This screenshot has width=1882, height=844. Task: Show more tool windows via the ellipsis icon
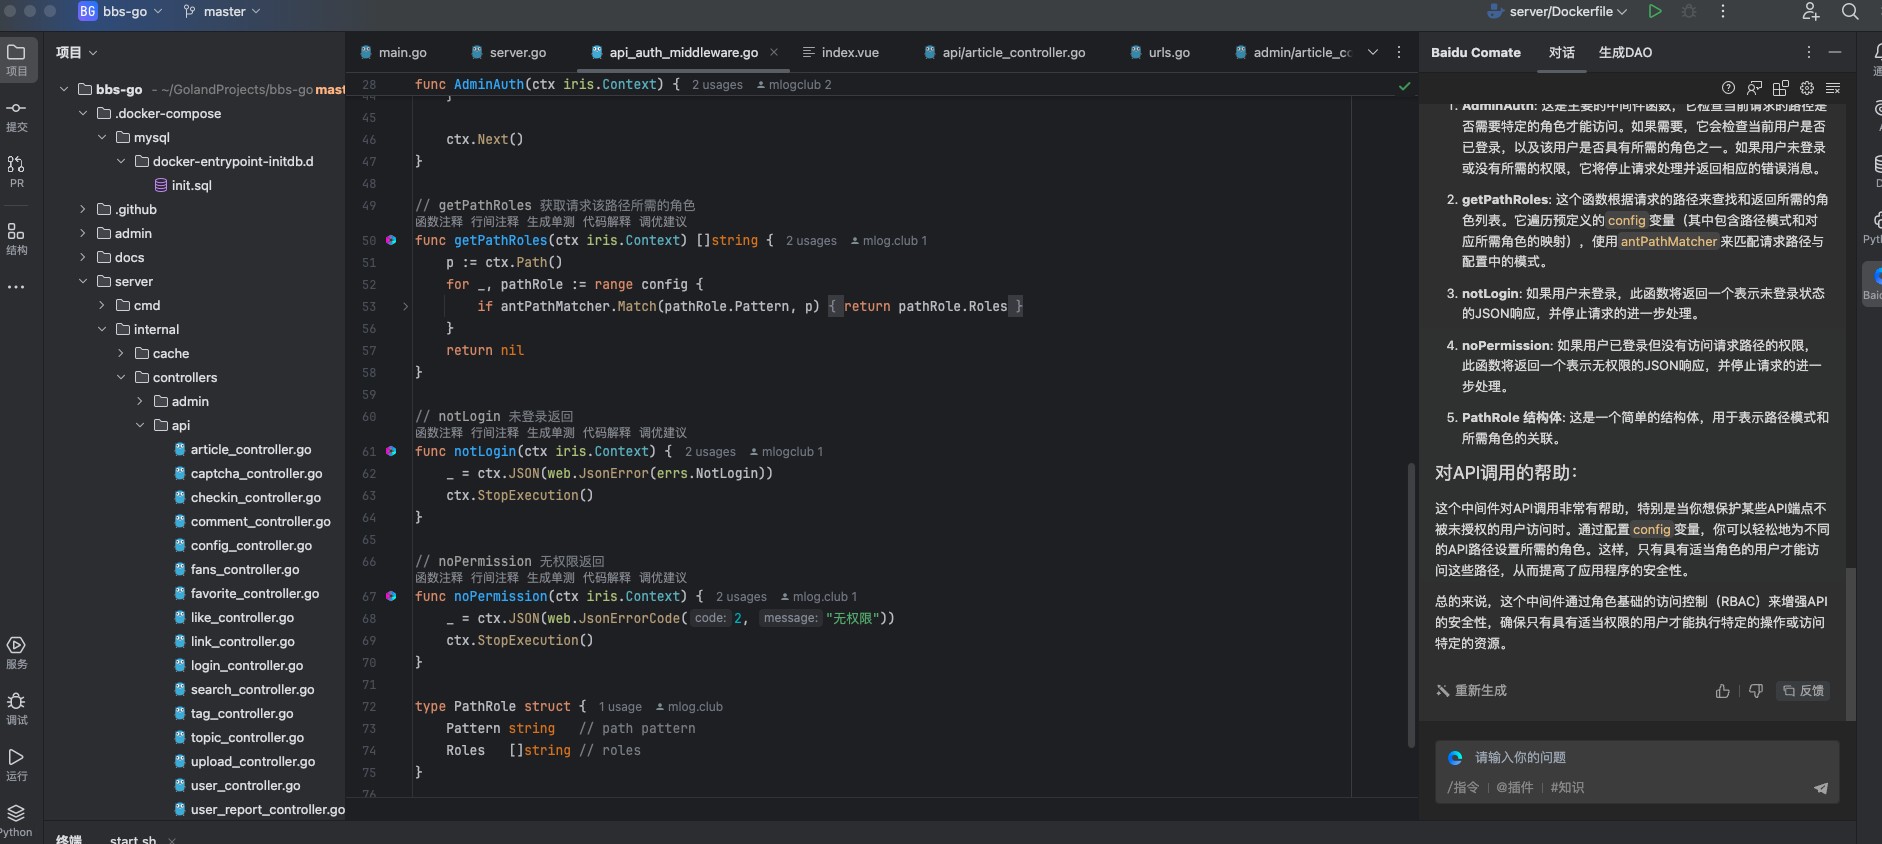tap(16, 287)
